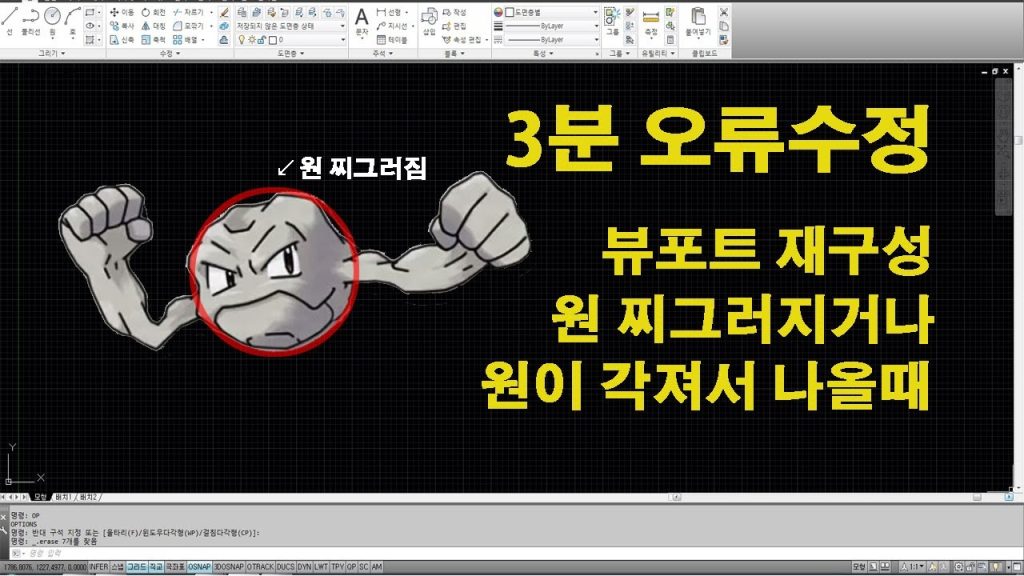Select the Circle (원) drawing tool
This screenshot has height=576, width=1024.
click(x=53, y=17)
